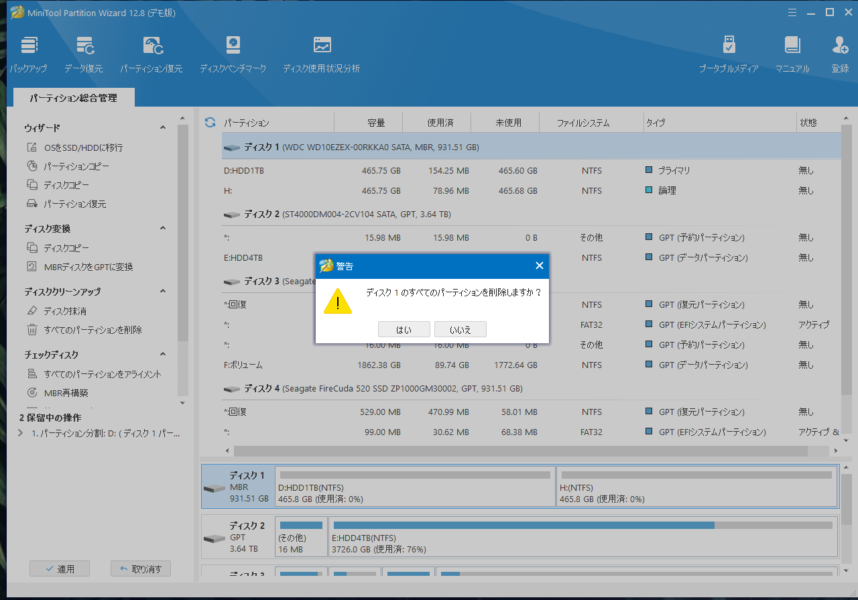The image size is (858, 600).
Task: Select ディスク 2 ST4000DM004 header row
Action: coord(531,214)
